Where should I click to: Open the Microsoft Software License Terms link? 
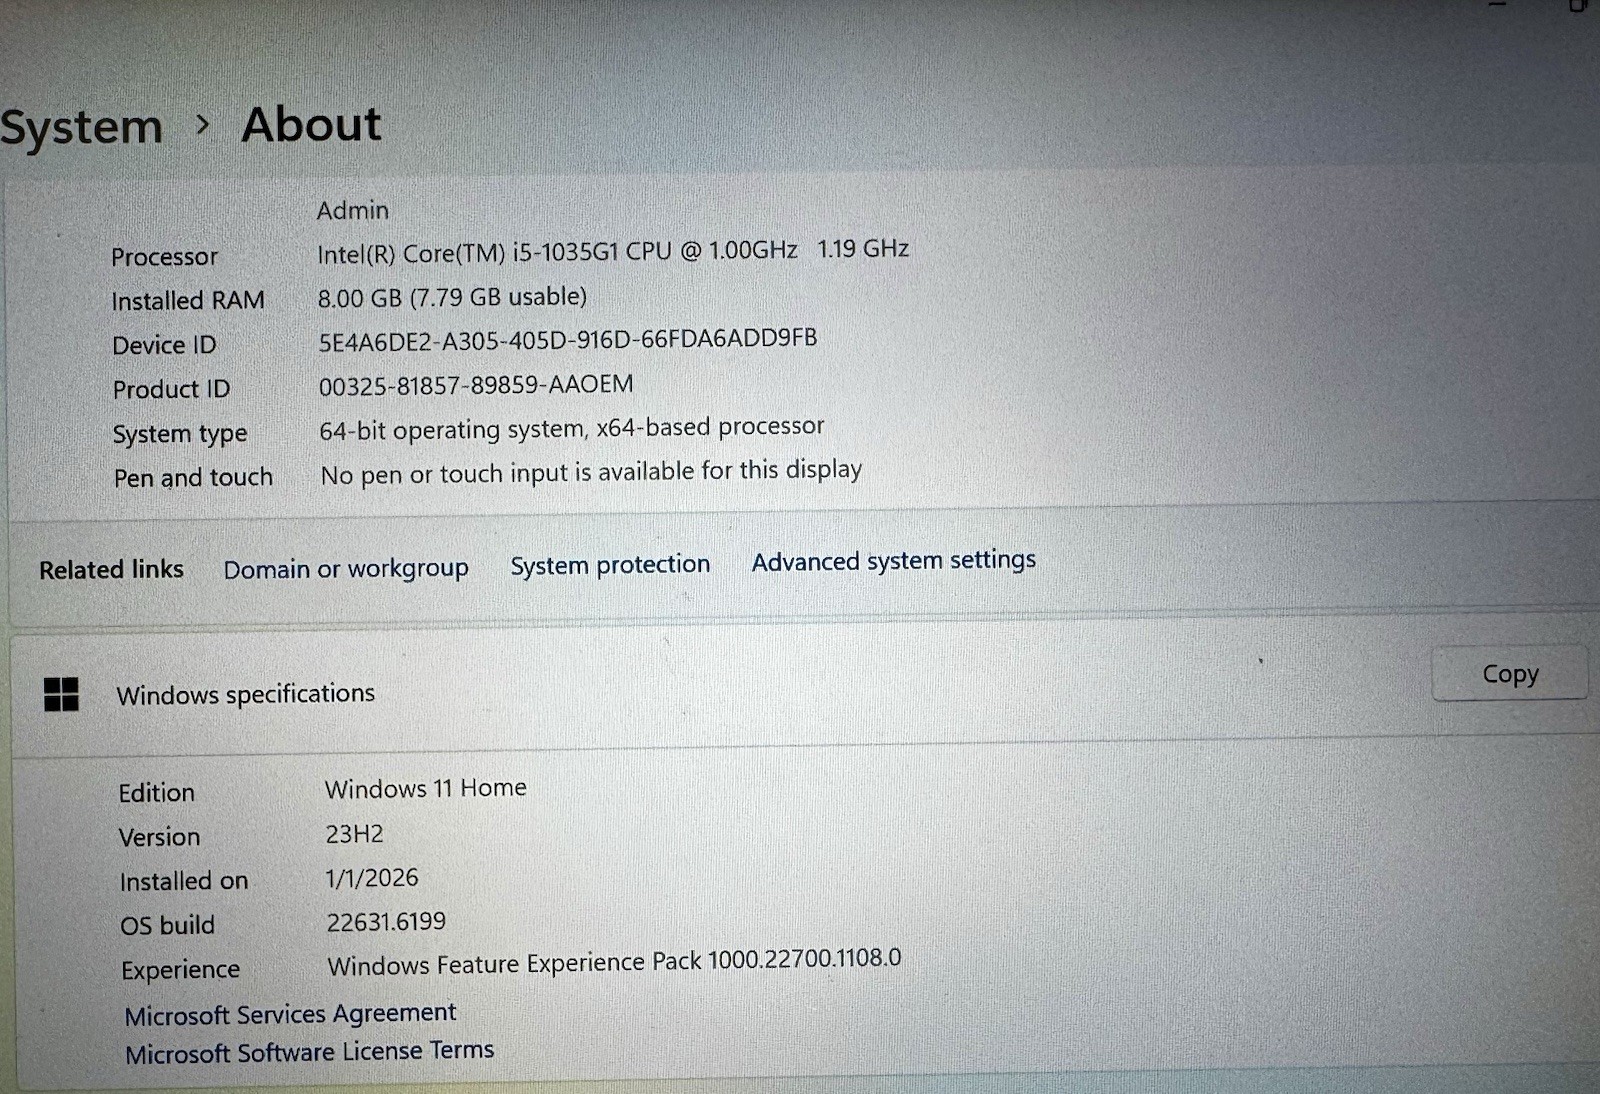pos(310,1052)
